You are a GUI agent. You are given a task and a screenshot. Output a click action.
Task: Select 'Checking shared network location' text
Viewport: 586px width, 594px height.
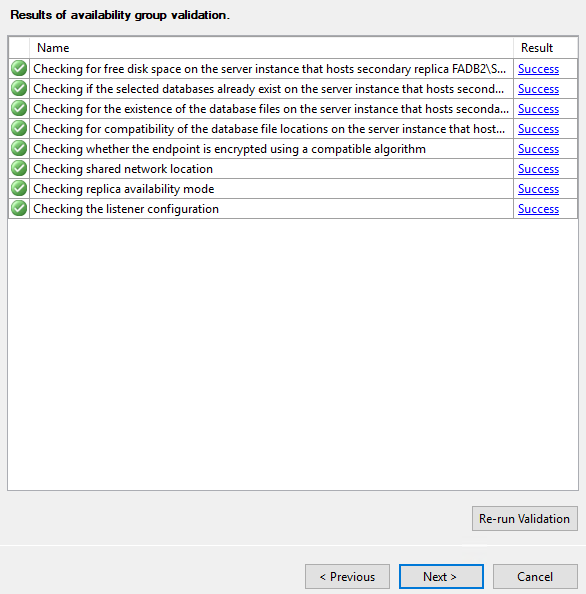123,169
